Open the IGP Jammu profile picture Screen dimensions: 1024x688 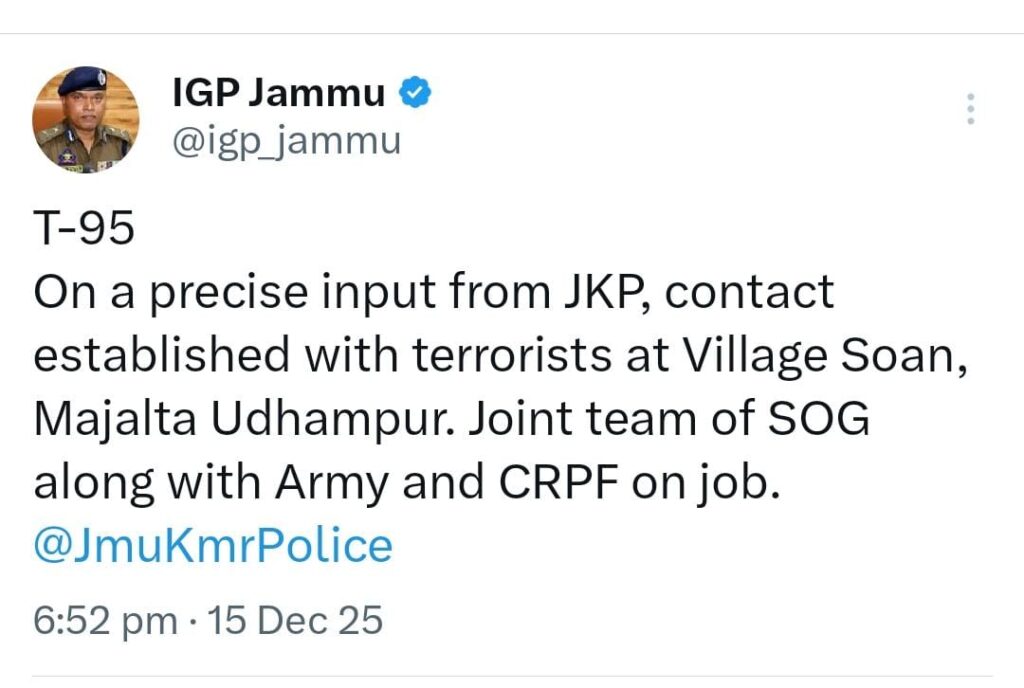coord(86,119)
